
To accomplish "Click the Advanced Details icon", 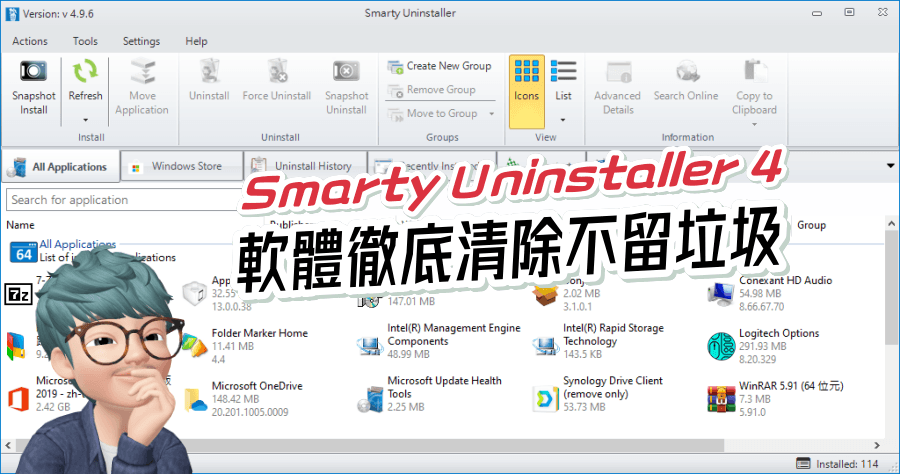I will click(619, 72).
